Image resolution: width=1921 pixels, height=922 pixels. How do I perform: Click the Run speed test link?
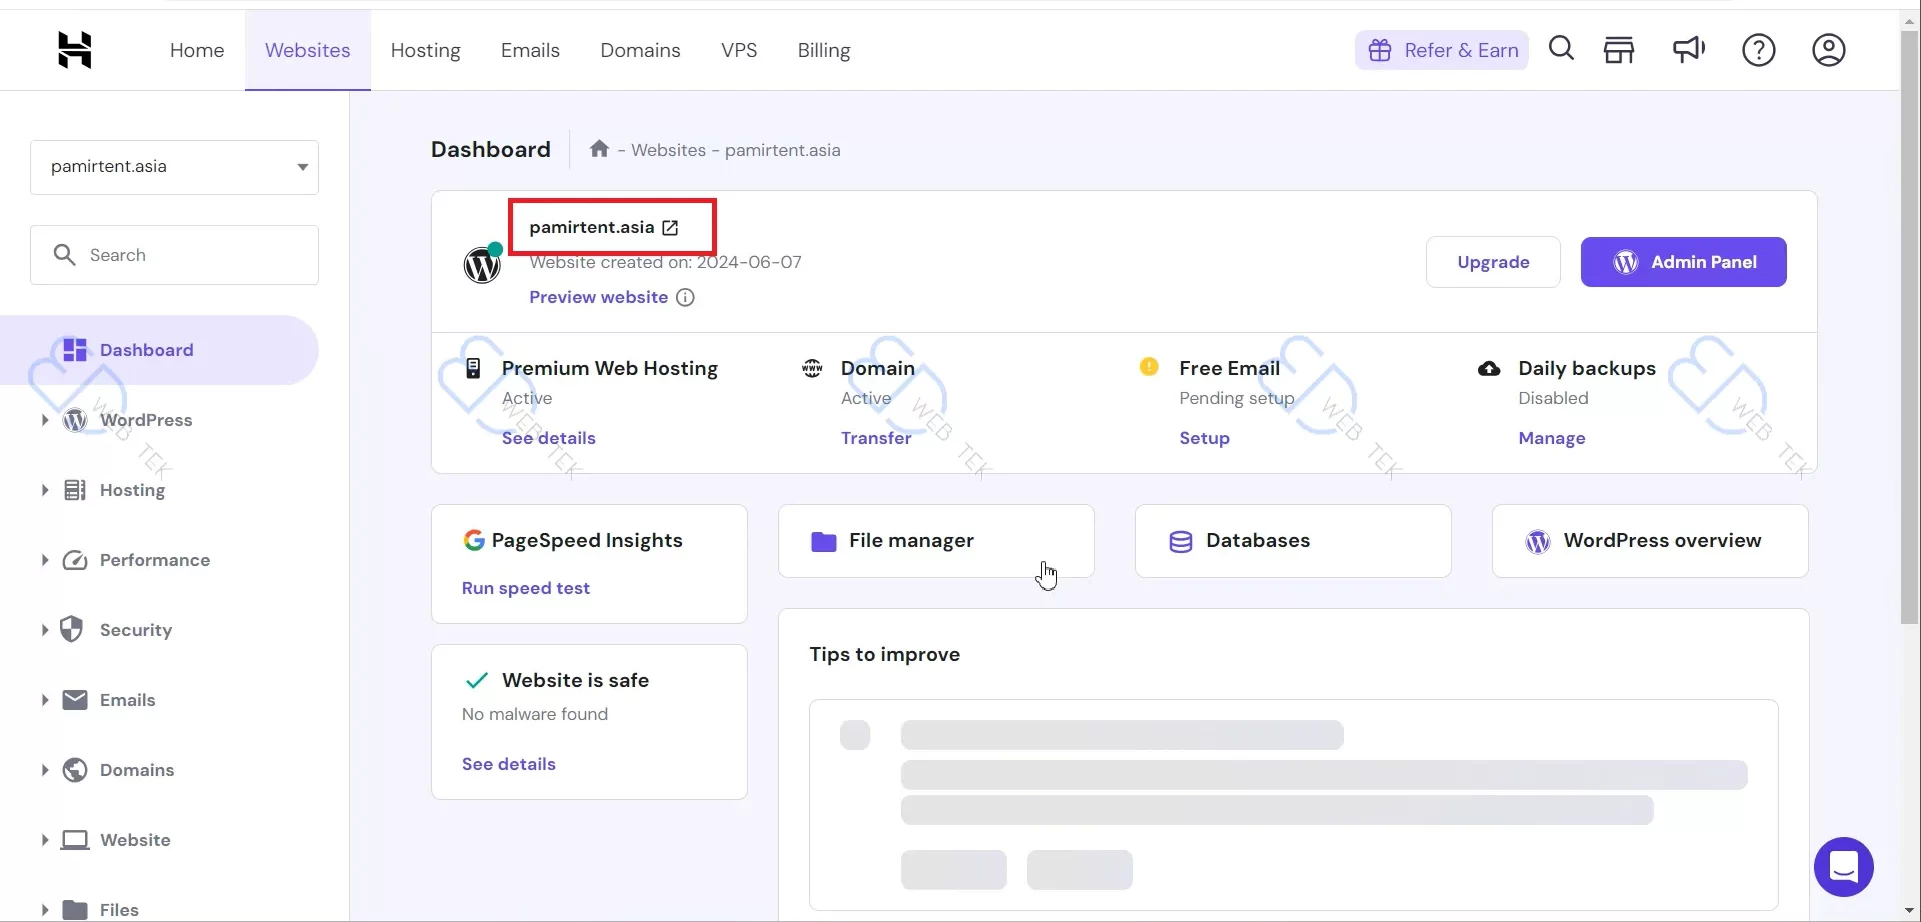coord(525,588)
